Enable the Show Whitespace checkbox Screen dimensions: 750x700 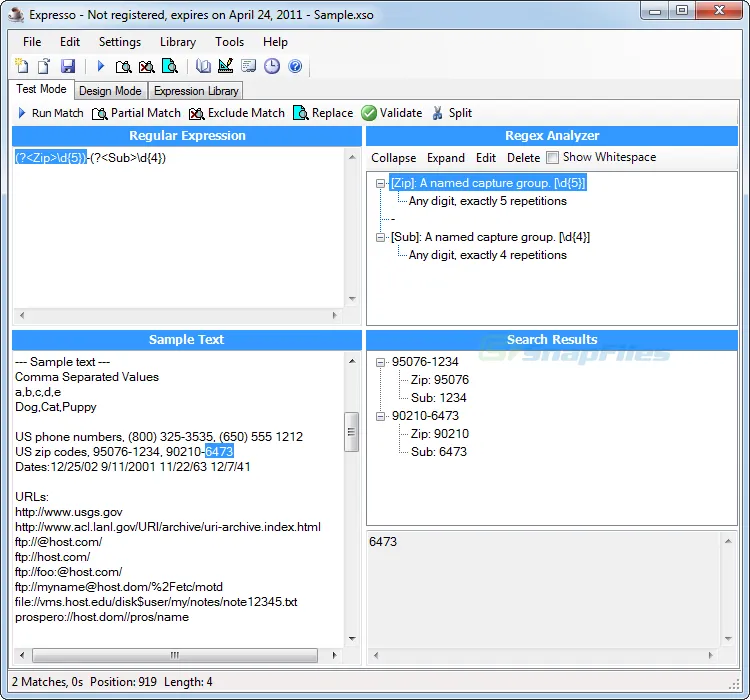(552, 157)
